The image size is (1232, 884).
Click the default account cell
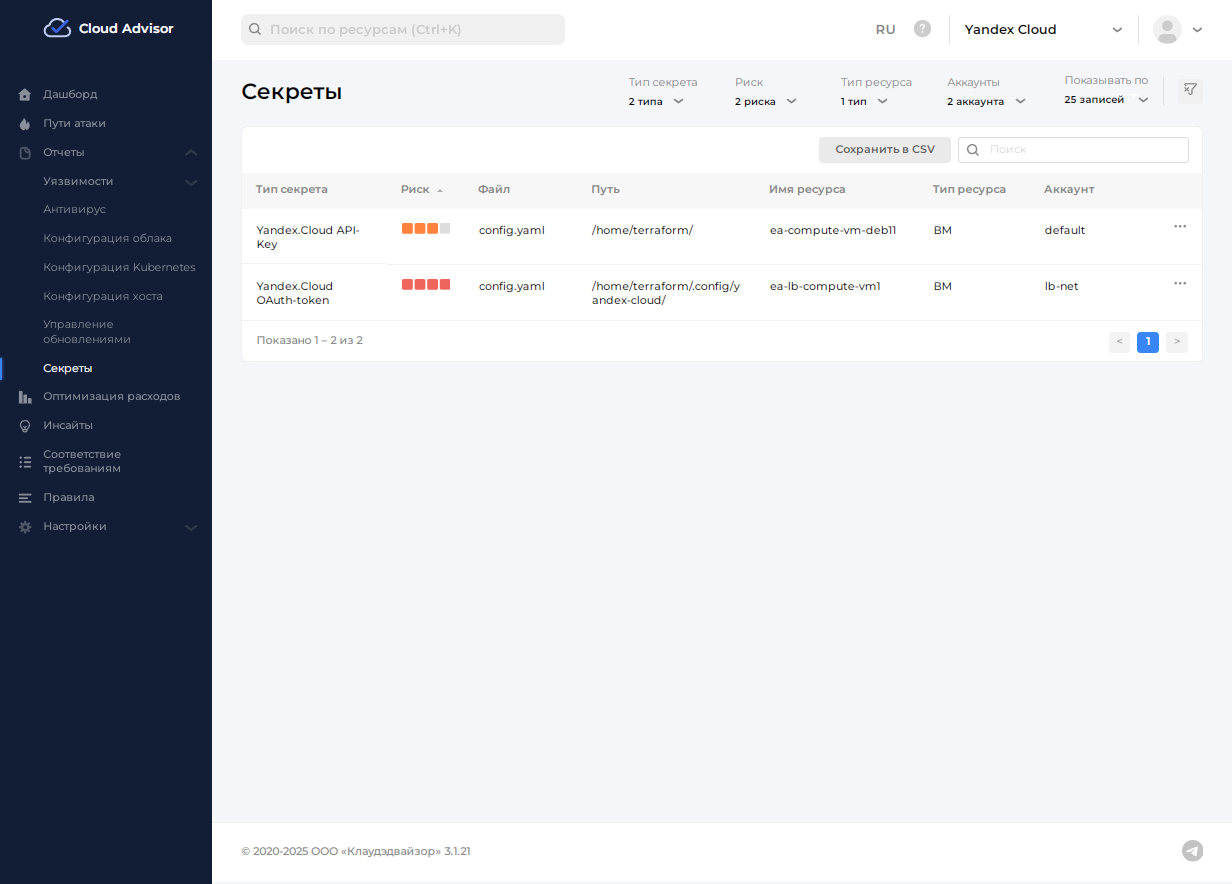click(1065, 231)
